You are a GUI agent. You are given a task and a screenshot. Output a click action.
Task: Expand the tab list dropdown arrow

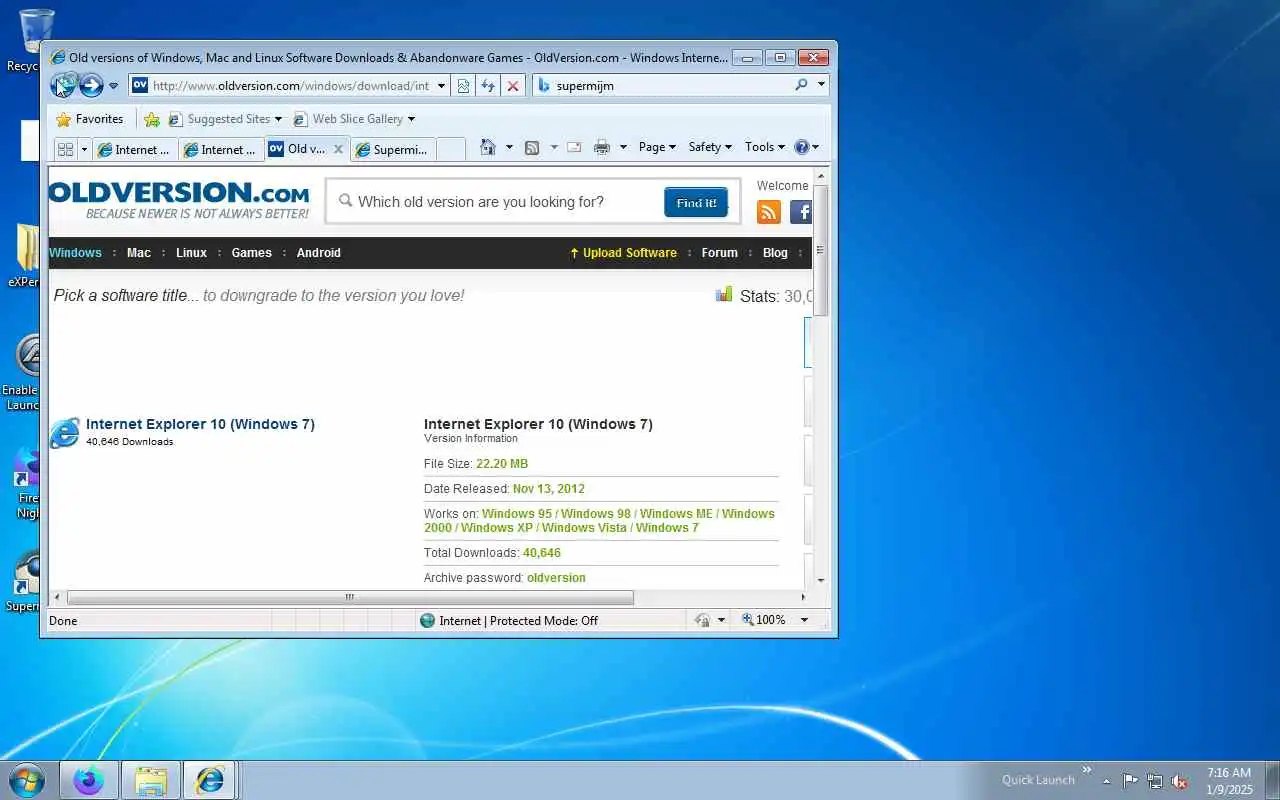coord(84,149)
